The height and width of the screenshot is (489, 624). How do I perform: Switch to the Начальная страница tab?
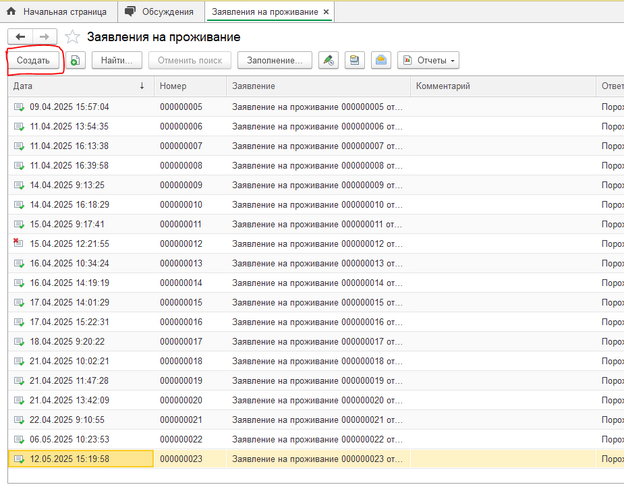click(x=59, y=12)
